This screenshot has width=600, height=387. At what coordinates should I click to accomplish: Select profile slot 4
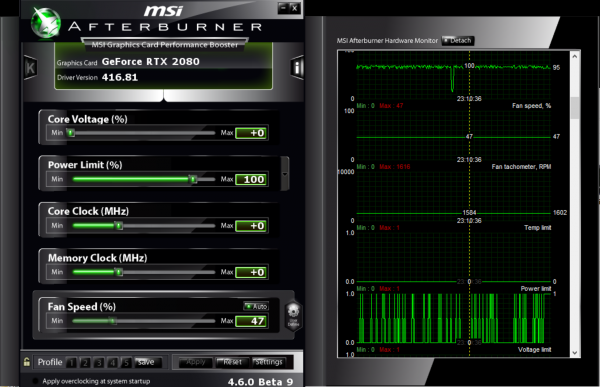(112, 363)
